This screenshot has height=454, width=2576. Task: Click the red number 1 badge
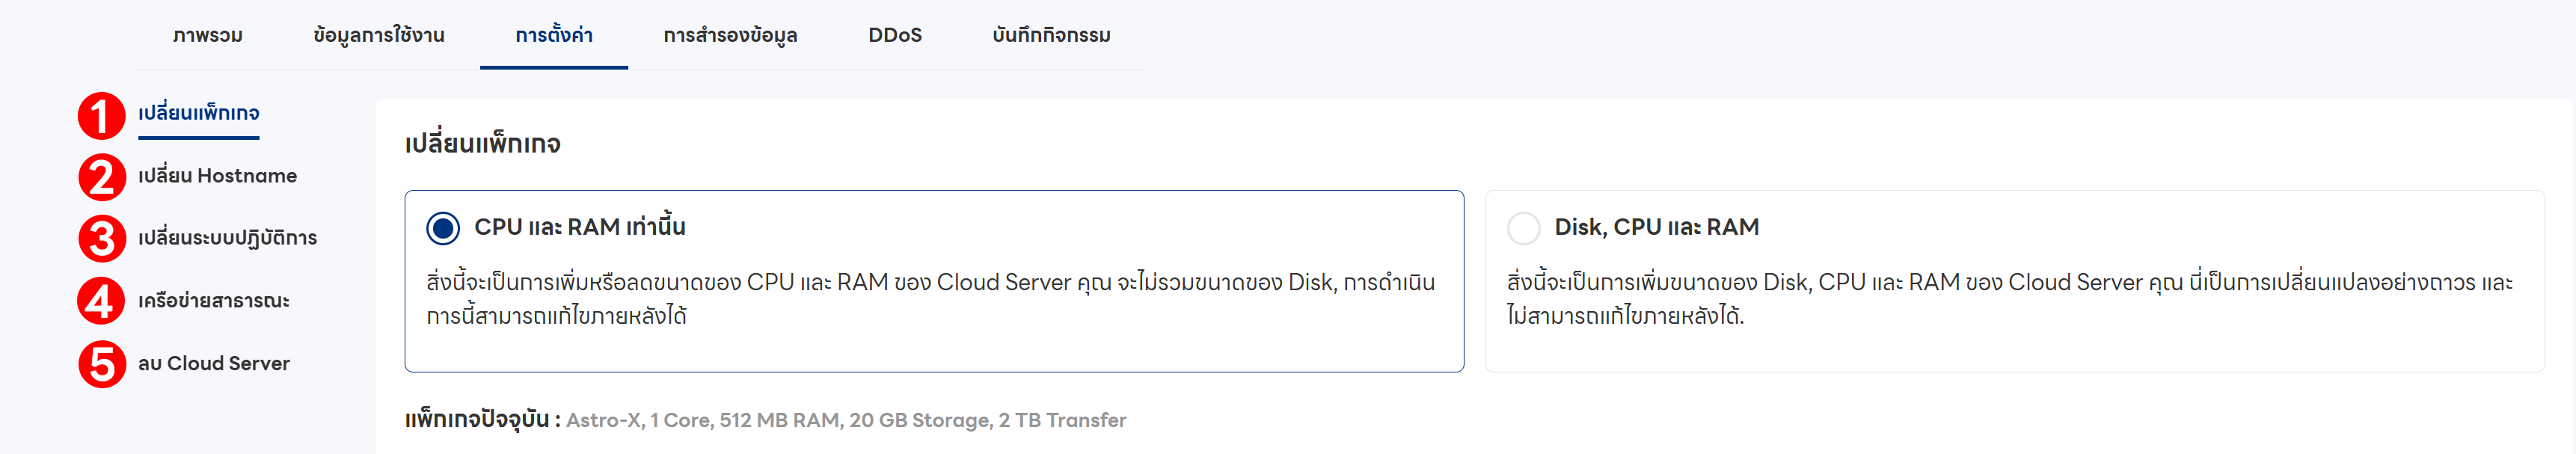(101, 115)
